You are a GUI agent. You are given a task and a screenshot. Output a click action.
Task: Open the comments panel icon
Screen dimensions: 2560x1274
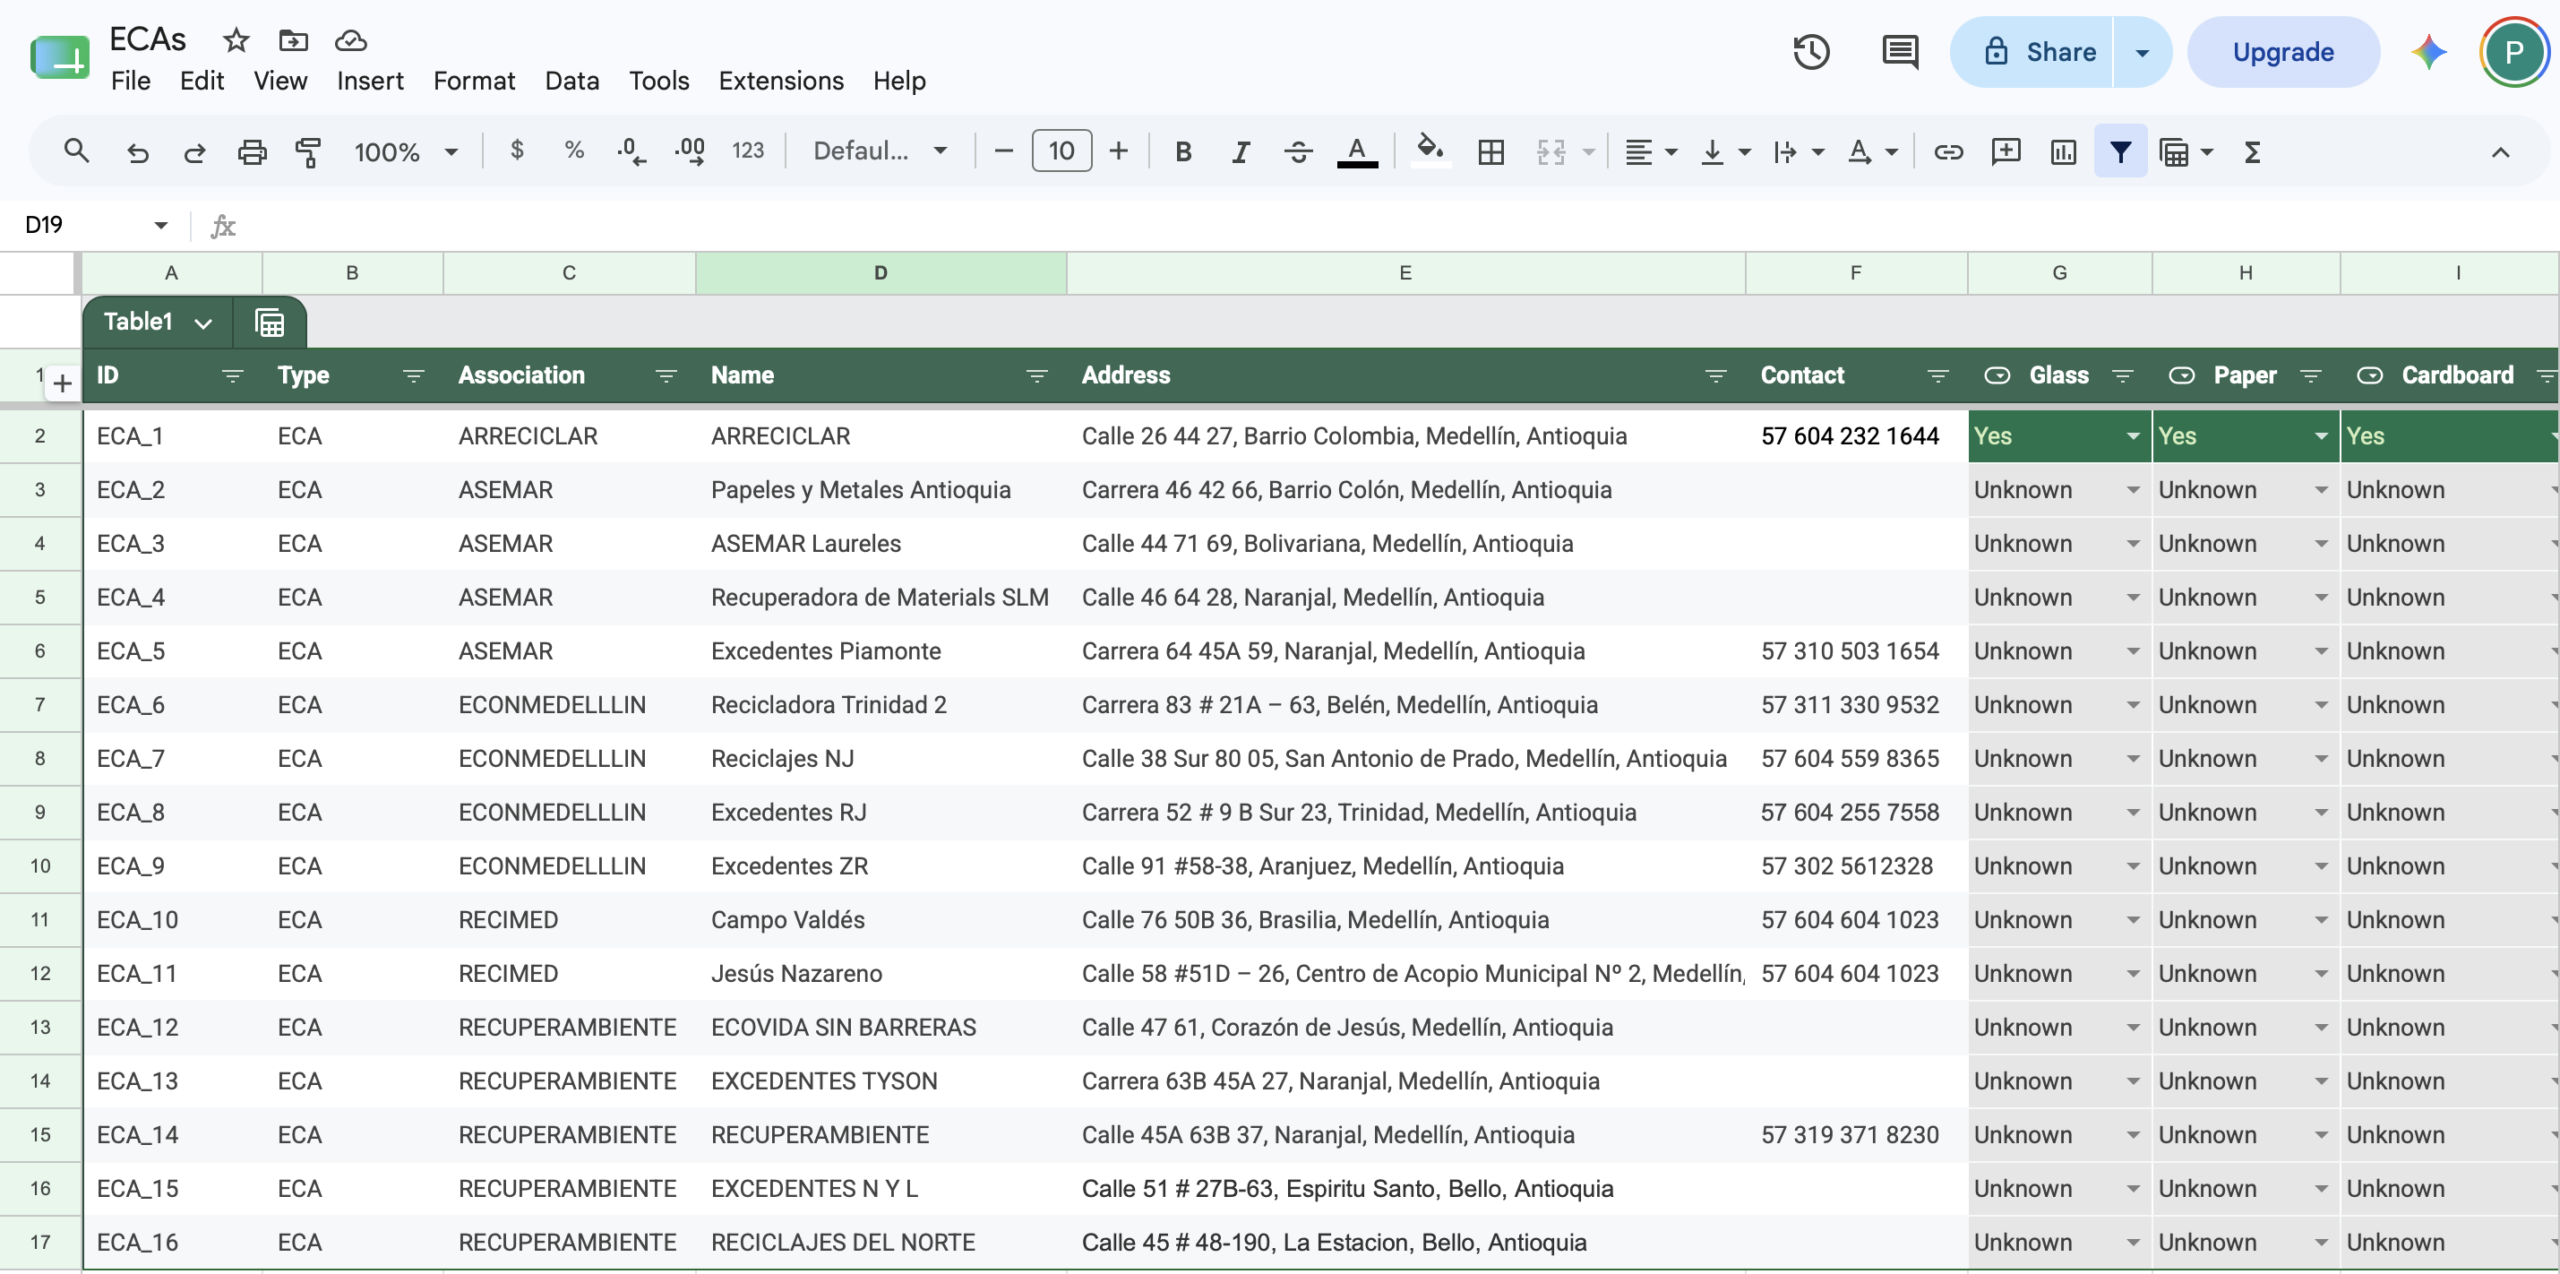[x=1899, y=52]
